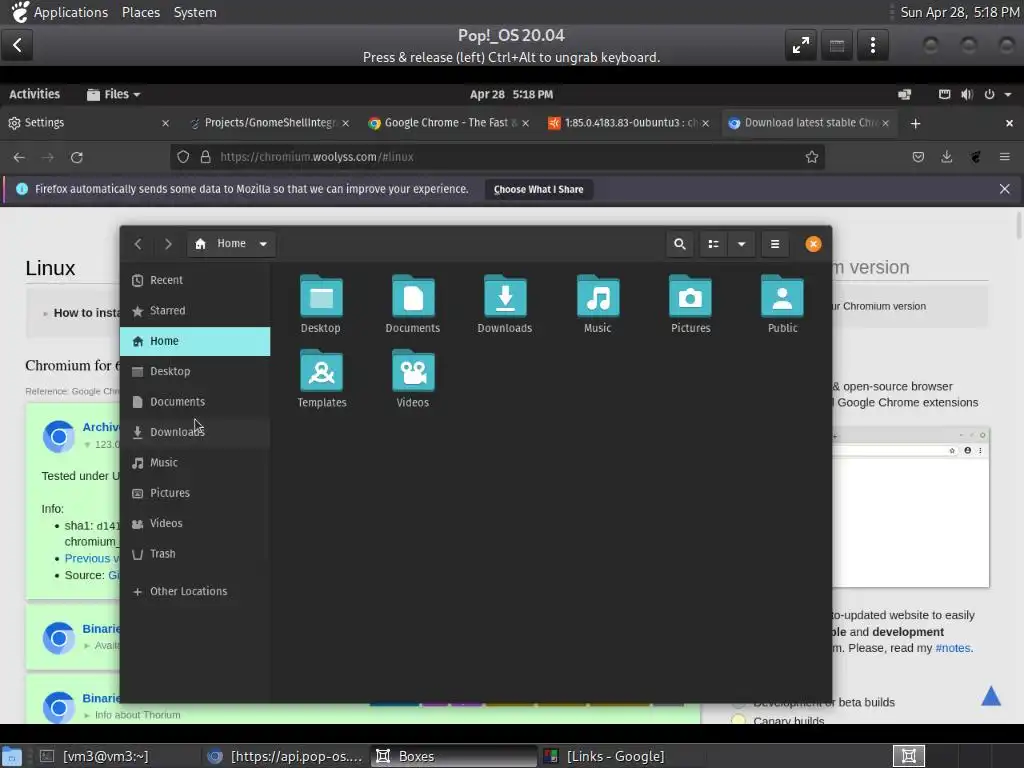Open Trash in Files sidebar
This screenshot has width=1024, height=768.
coord(195,554)
